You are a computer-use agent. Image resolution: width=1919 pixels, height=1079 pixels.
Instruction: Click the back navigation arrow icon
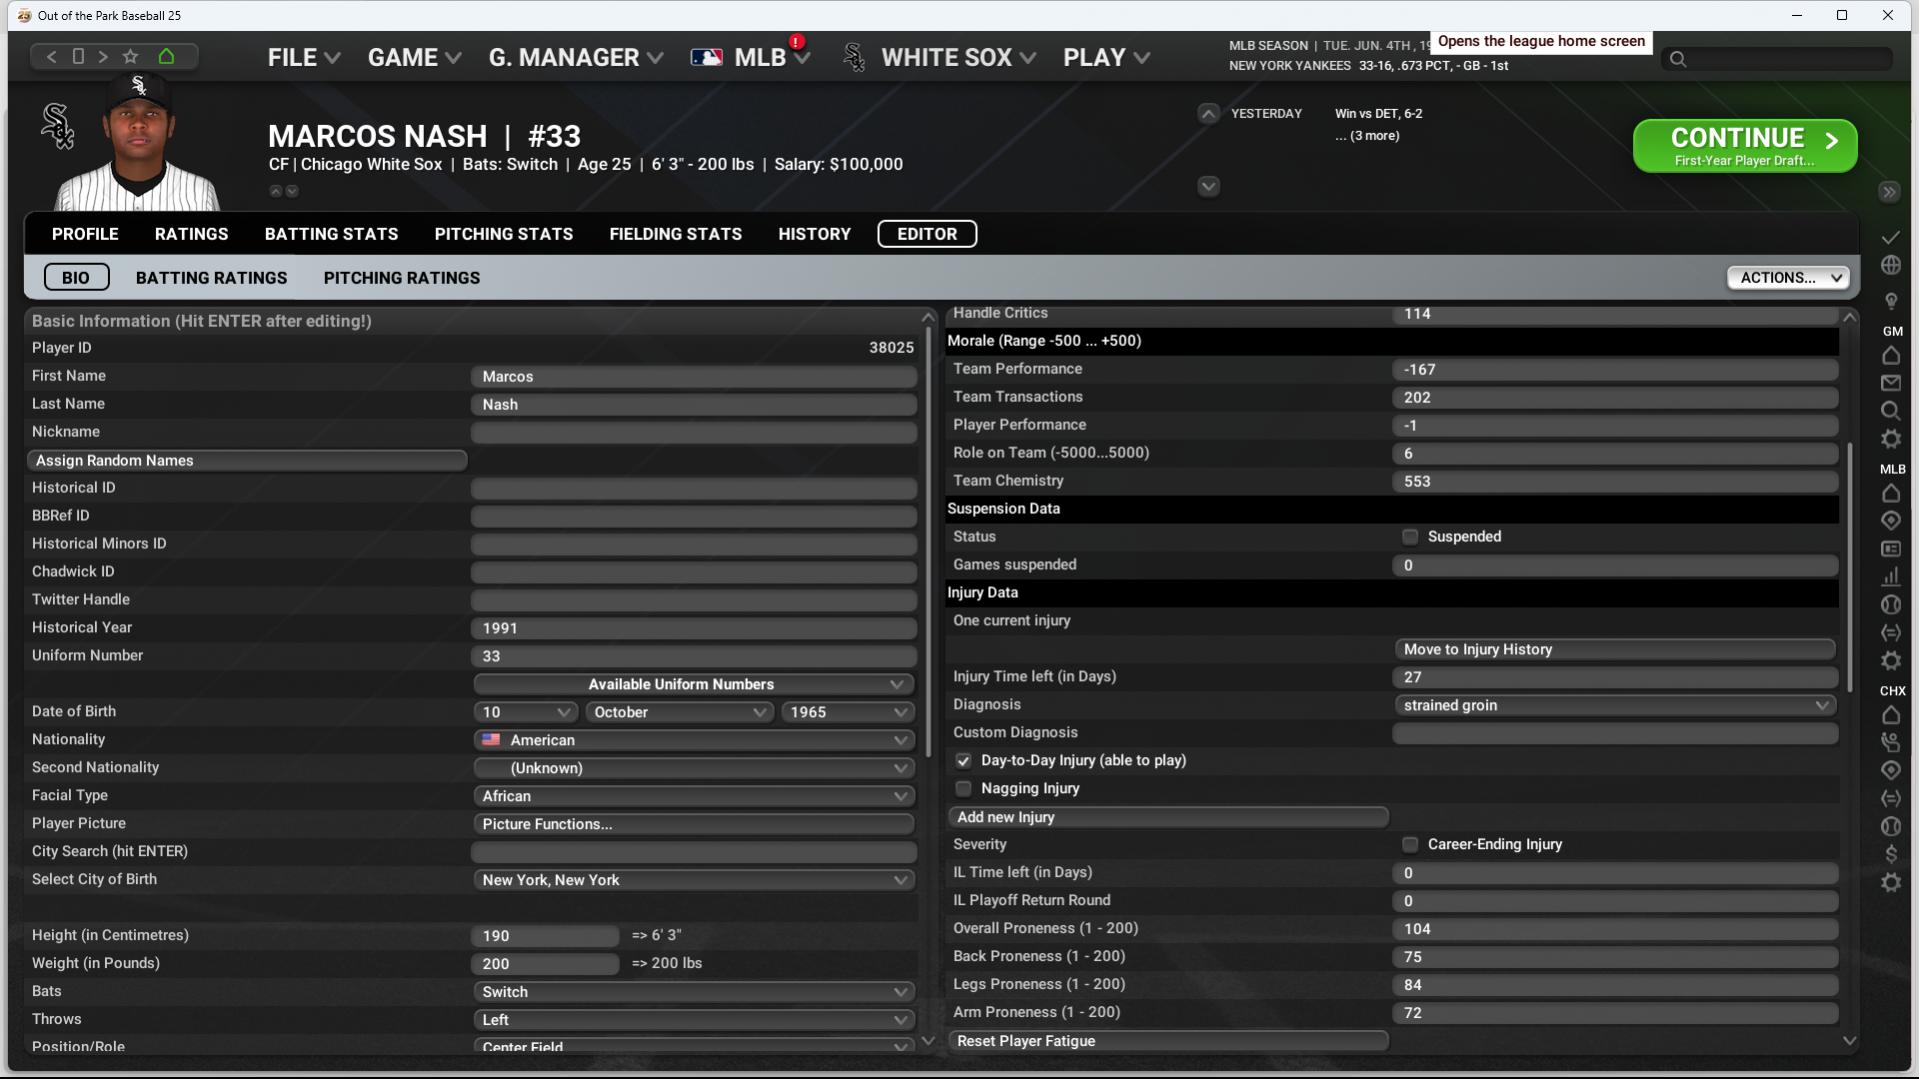pos(51,57)
